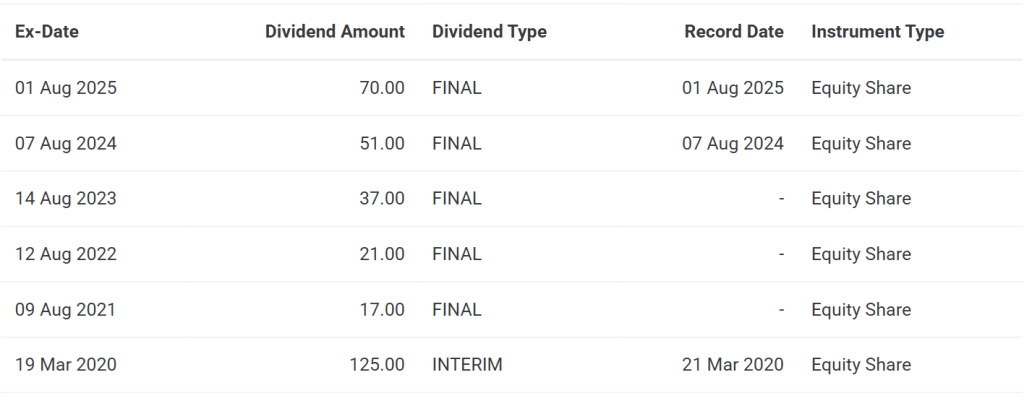This screenshot has height=401, width=1024.
Task: Click the 51.00 dividend amount
Action: click(381, 143)
